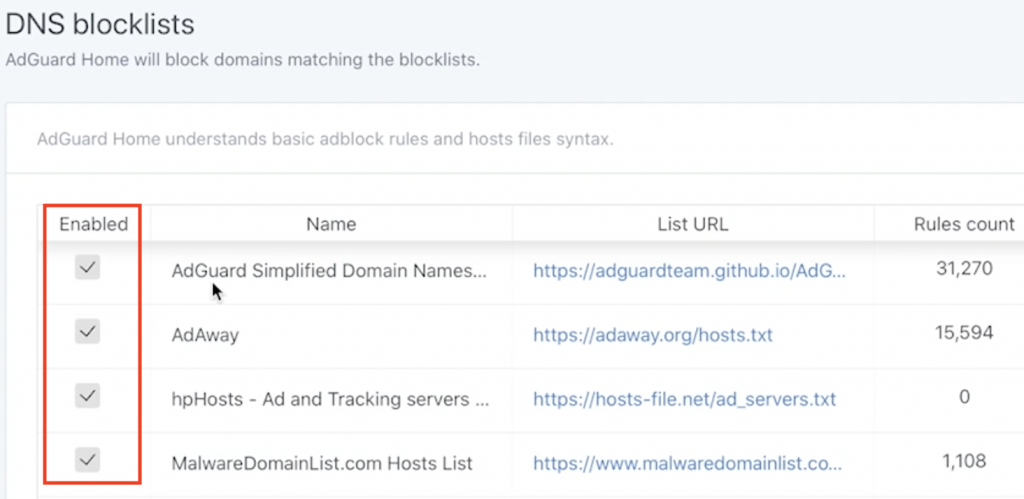Click the 15,594 rules count value
Viewport: 1024px width, 499px height.
tap(965, 332)
